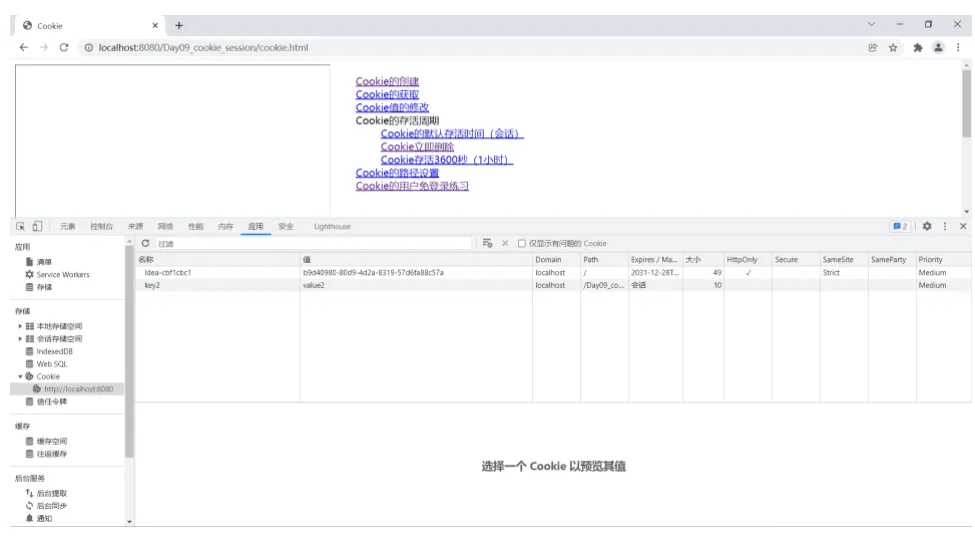Expand the 本地存储空间 local storage node

20,326
